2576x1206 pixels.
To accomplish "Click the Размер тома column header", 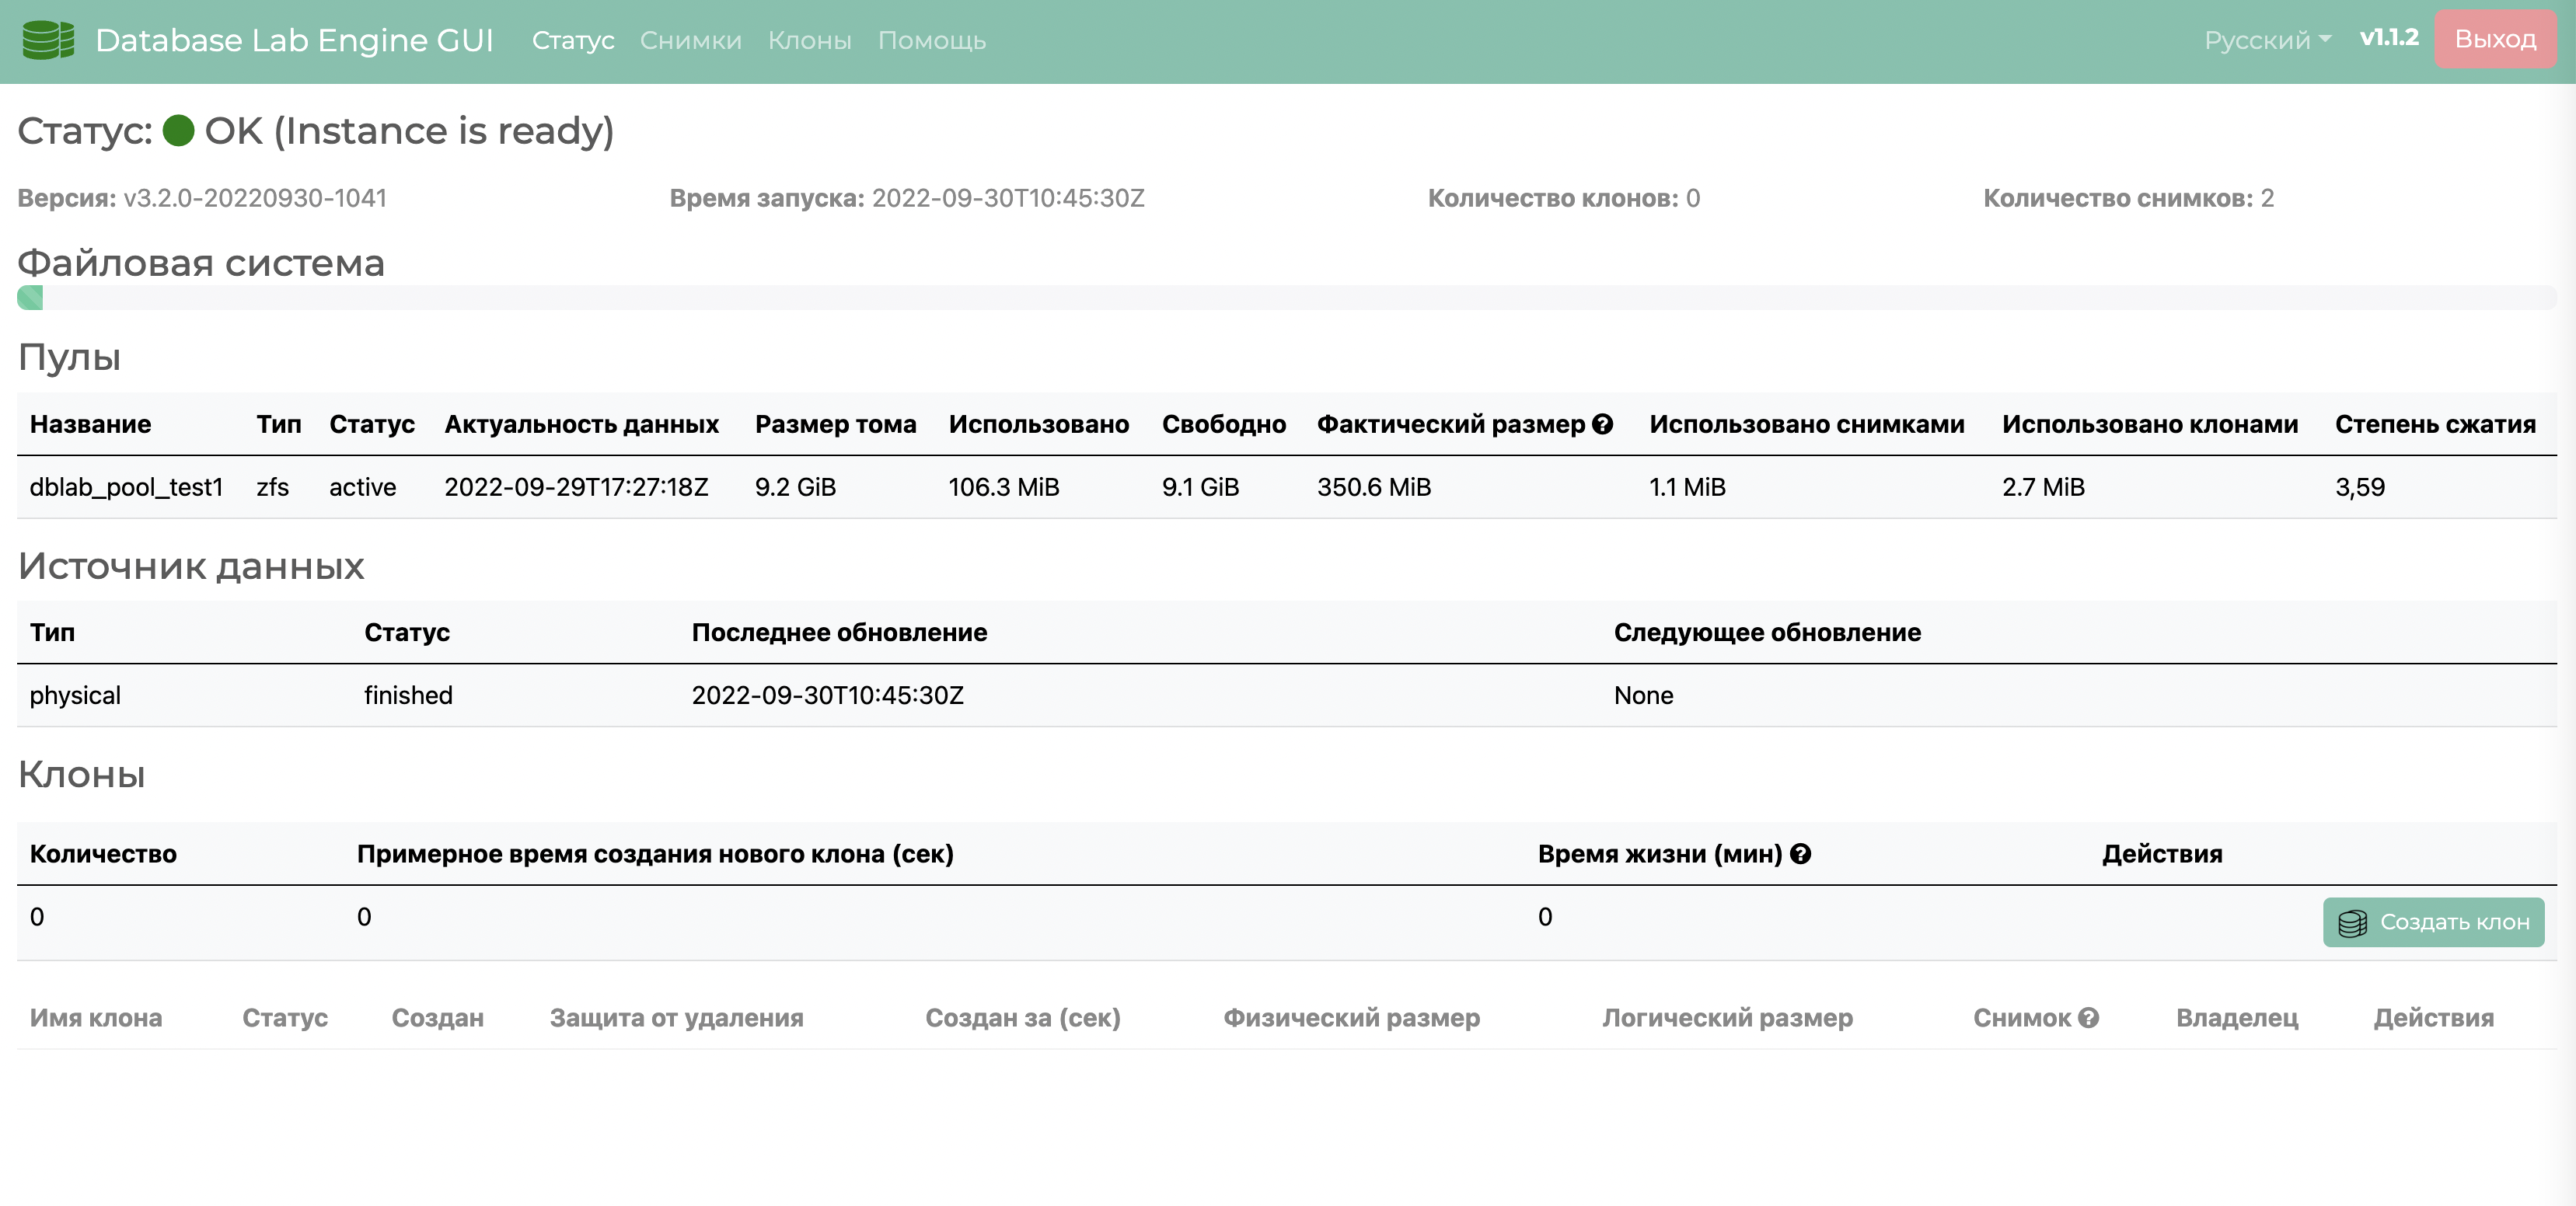I will 835,424.
